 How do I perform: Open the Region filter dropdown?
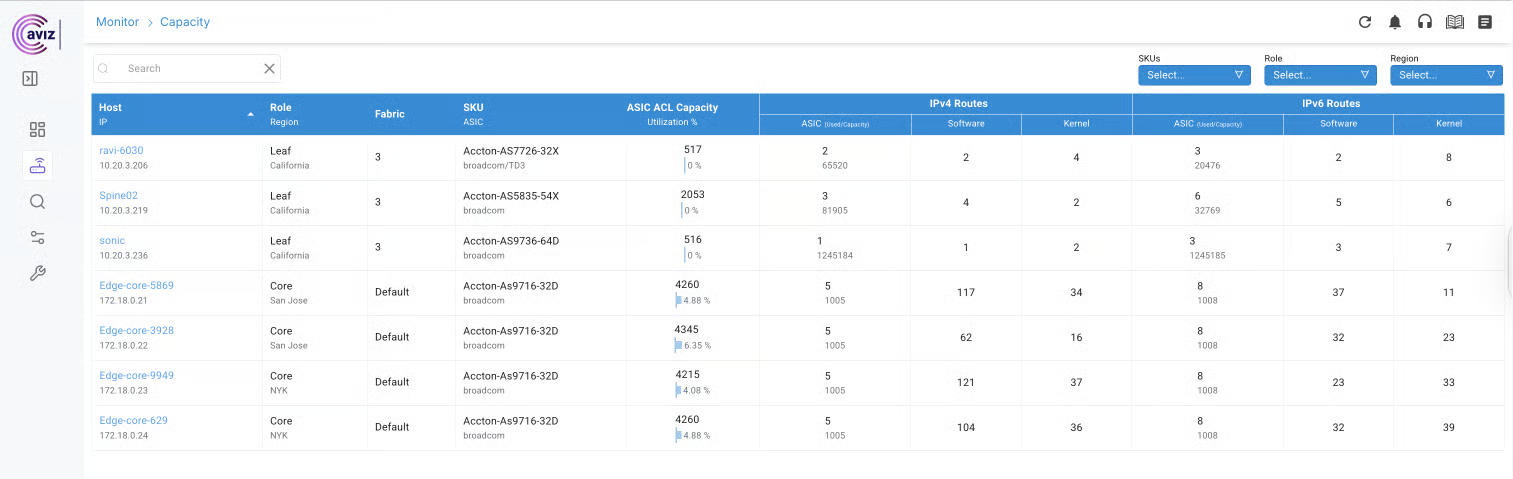coord(1446,75)
